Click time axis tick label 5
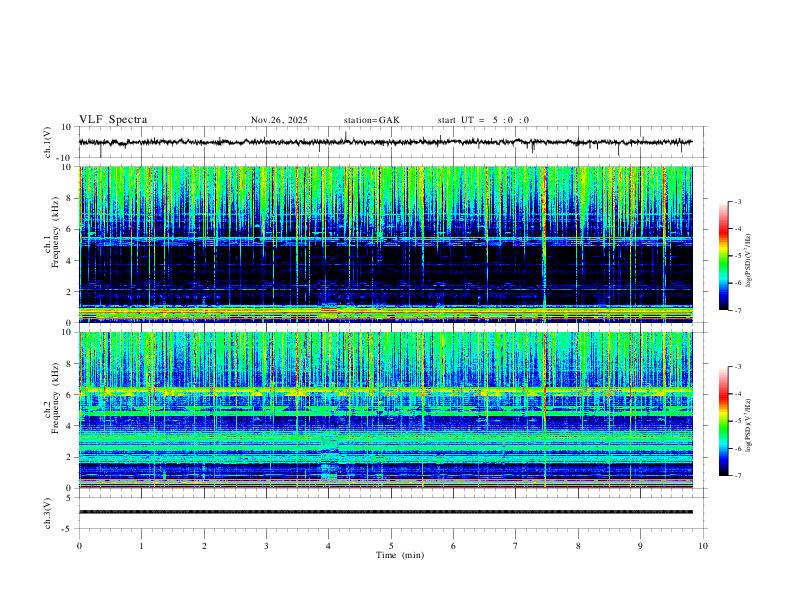This screenshot has width=792, height=612. 391,546
